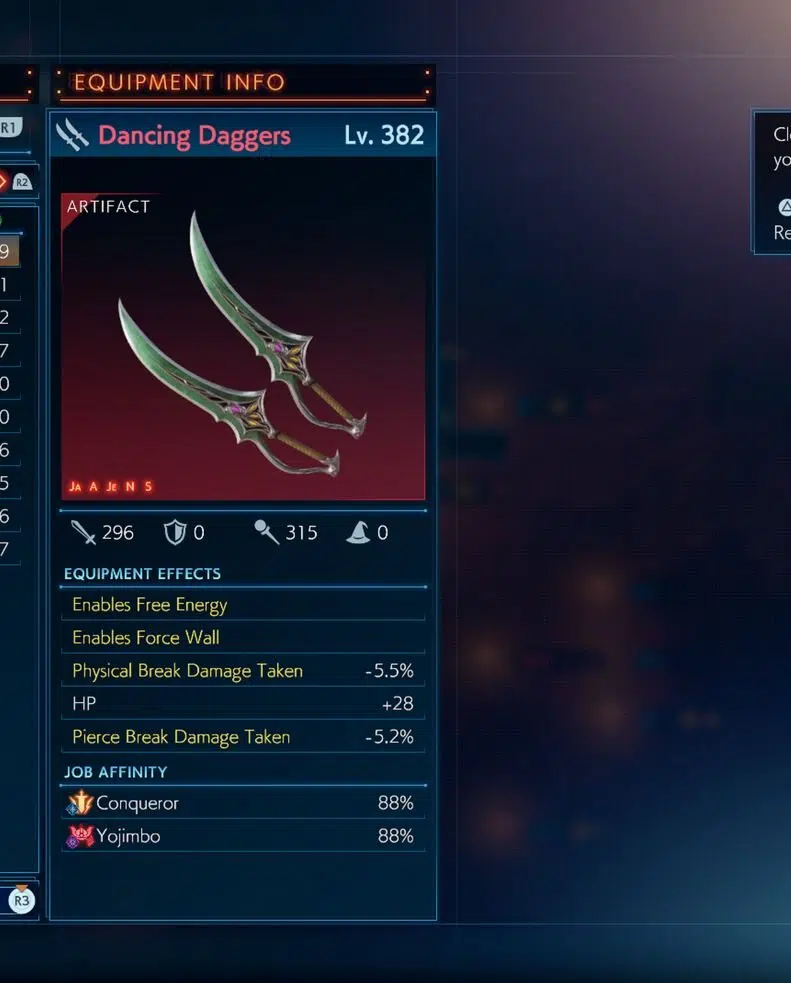Select the Enables Free Energy effect row
791x983 pixels.
coord(243,604)
